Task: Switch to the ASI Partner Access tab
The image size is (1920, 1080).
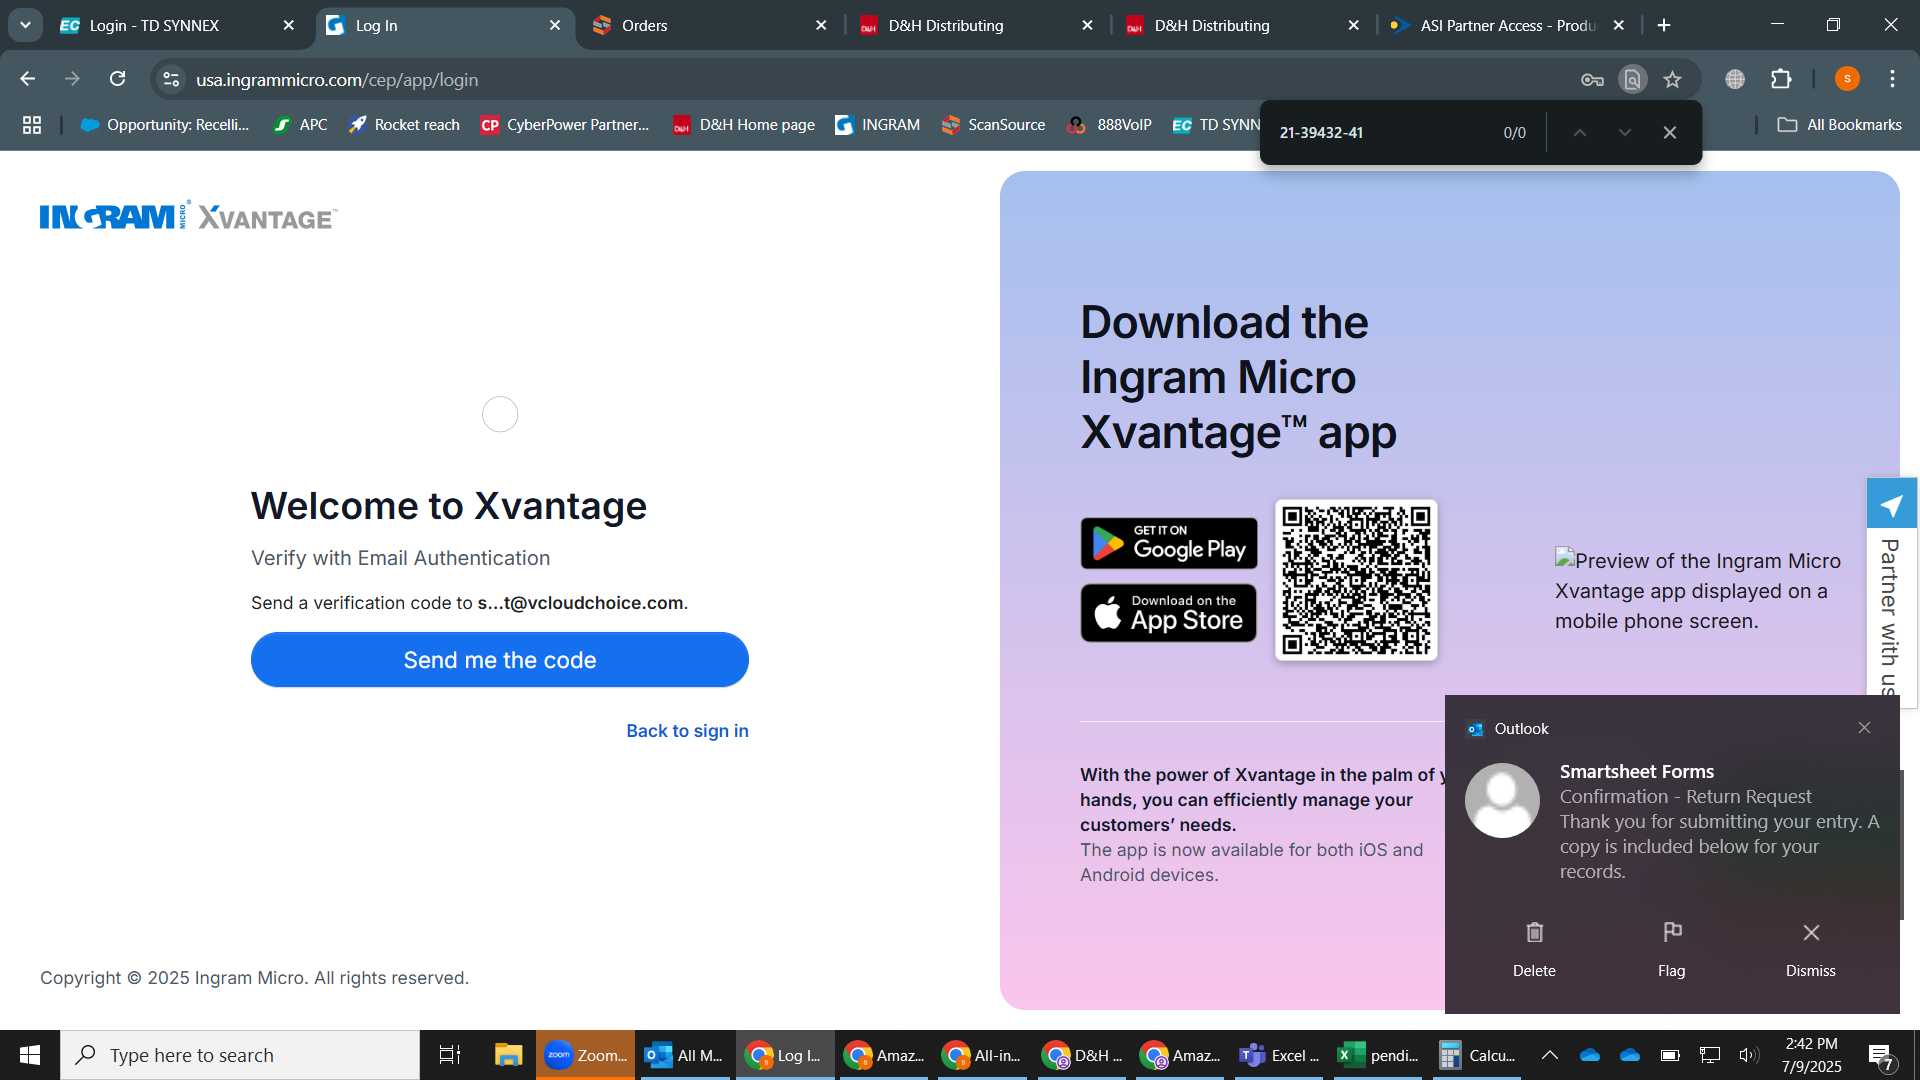Action: [x=1508, y=25]
